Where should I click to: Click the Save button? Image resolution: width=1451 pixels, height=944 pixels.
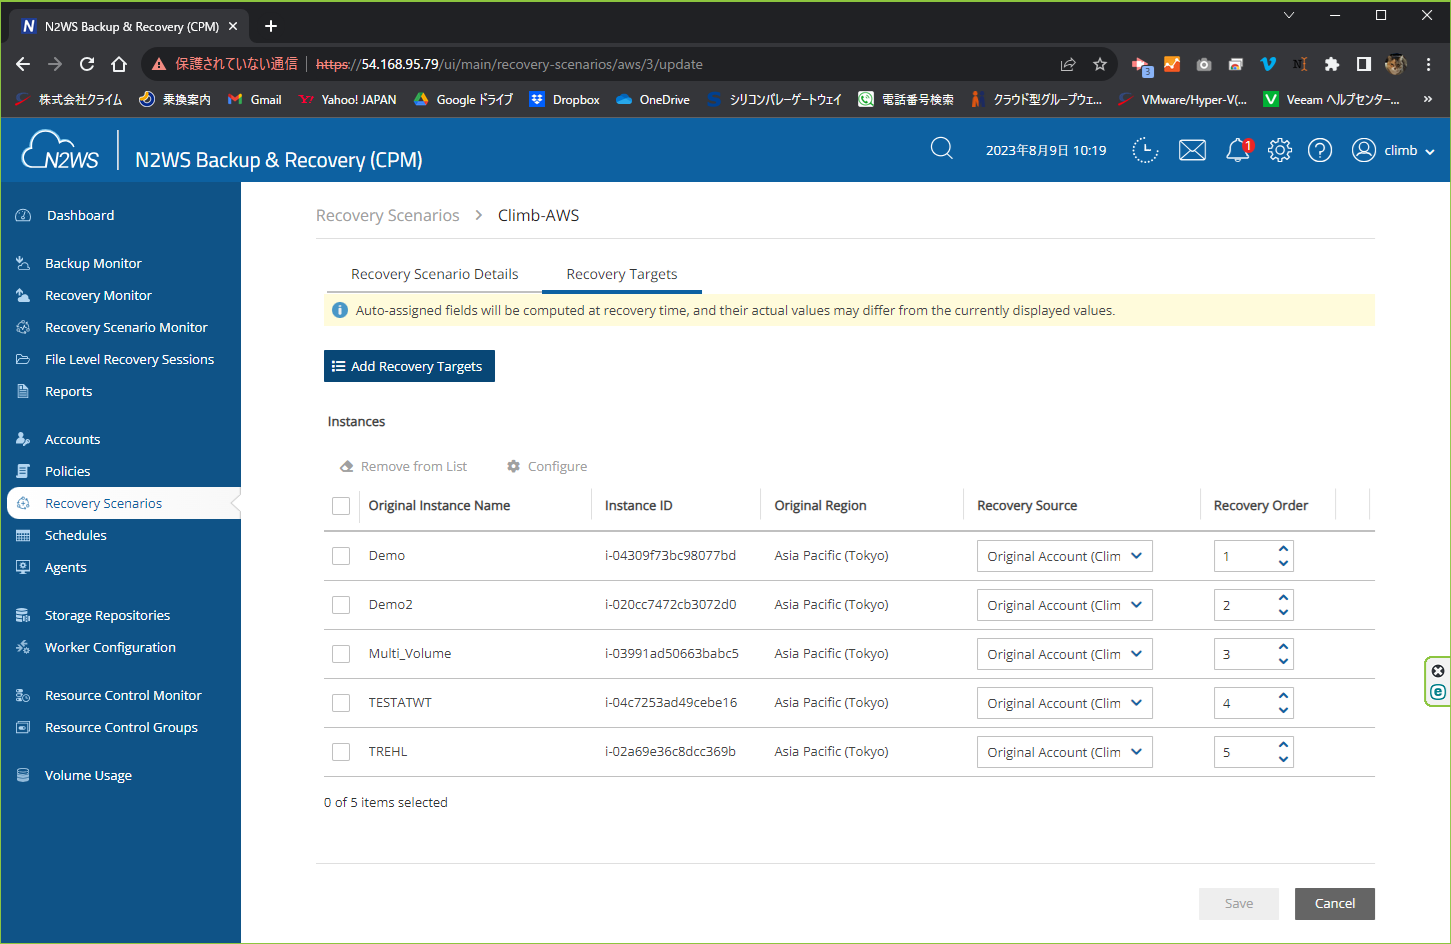(1239, 904)
